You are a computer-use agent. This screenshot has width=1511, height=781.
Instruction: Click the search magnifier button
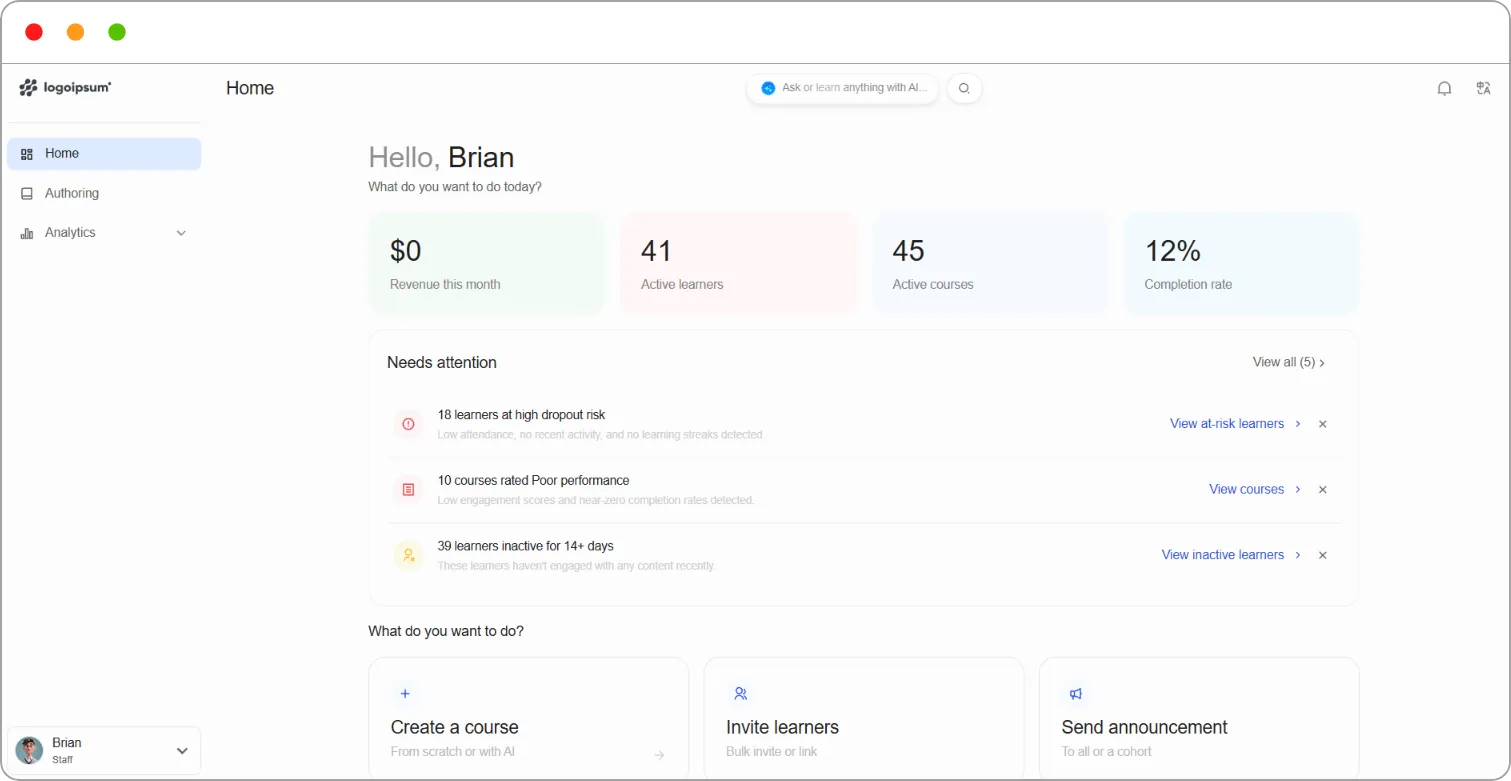[x=964, y=88]
